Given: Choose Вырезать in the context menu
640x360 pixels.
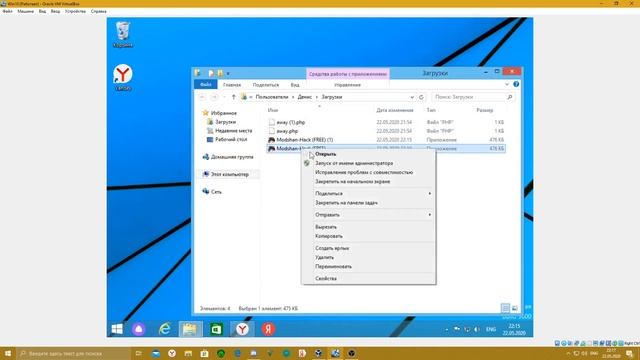Looking at the screenshot, I should click(326, 227).
